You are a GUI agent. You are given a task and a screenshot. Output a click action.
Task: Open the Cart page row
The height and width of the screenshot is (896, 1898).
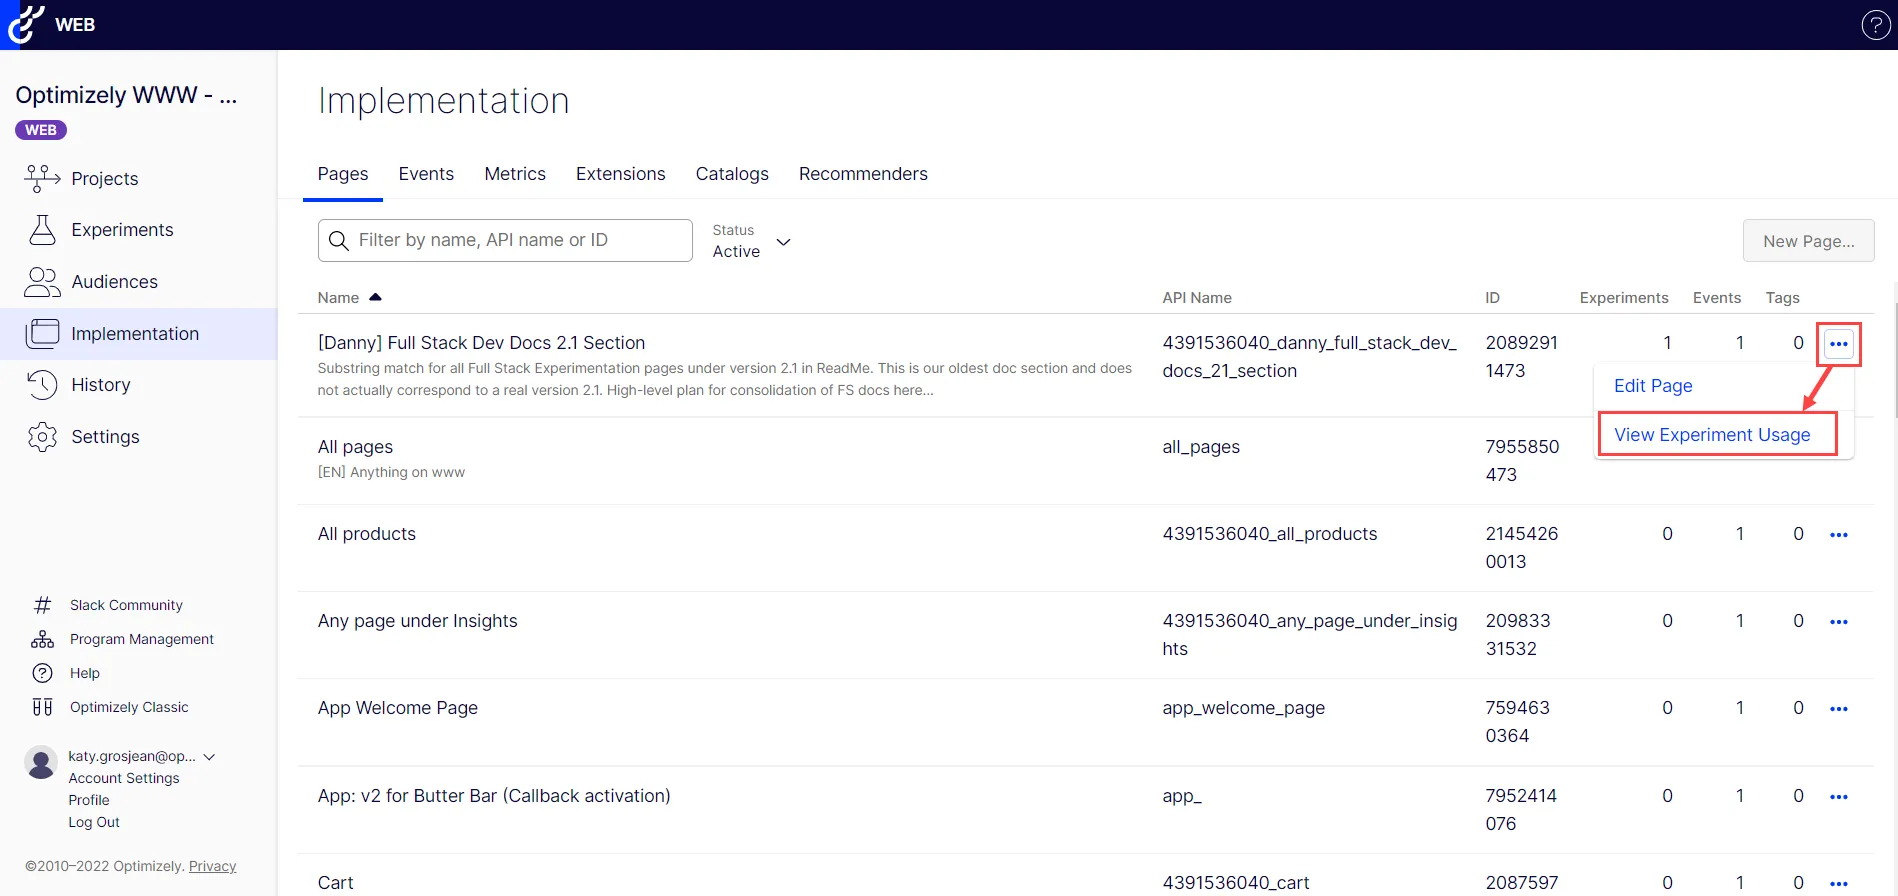(x=335, y=883)
